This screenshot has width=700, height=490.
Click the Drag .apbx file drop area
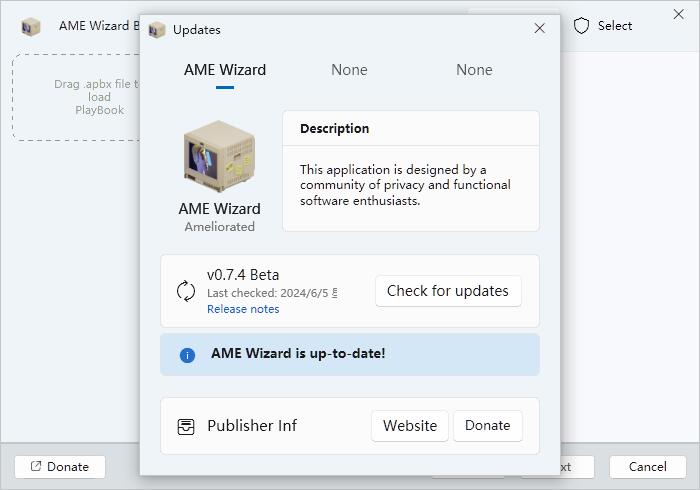(76, 97)
